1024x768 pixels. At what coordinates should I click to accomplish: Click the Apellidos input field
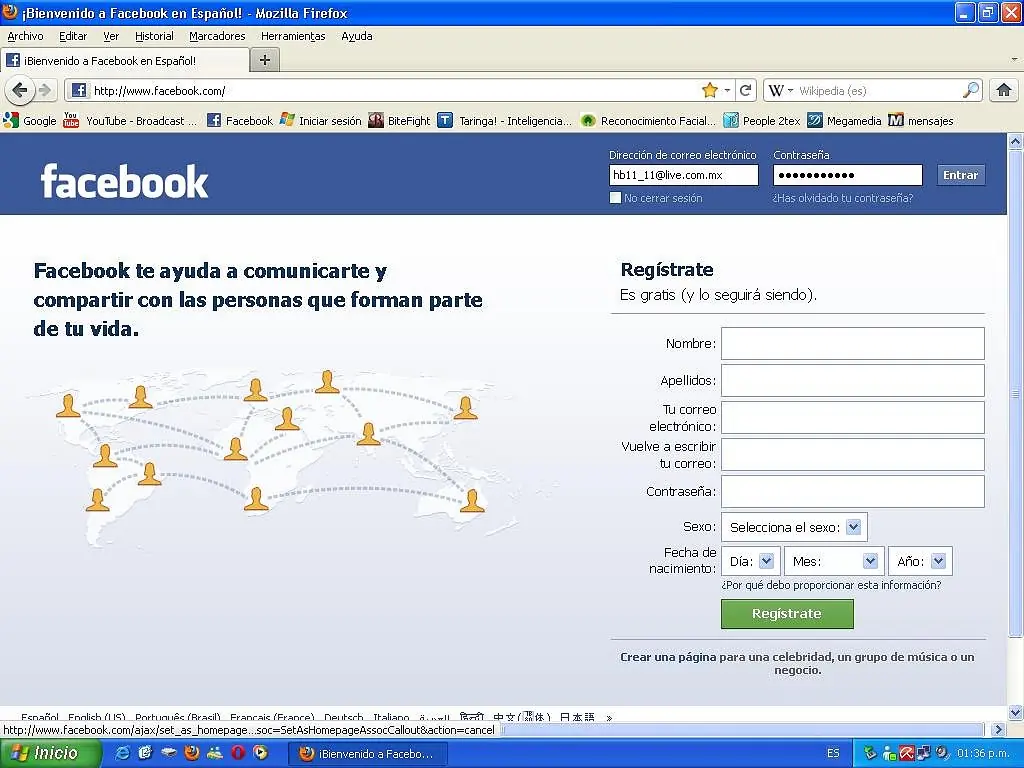click(853, 381)
